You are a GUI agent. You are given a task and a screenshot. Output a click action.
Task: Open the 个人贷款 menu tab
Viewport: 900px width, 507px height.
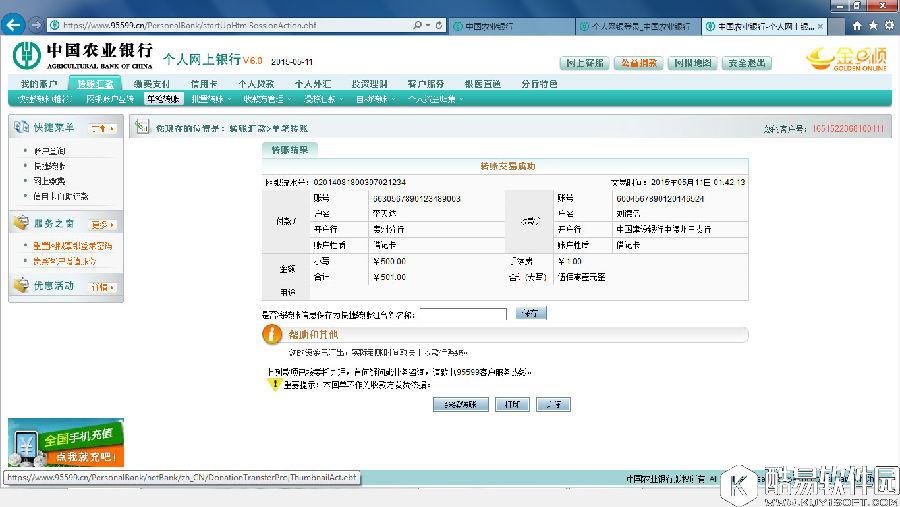point(256,84)
